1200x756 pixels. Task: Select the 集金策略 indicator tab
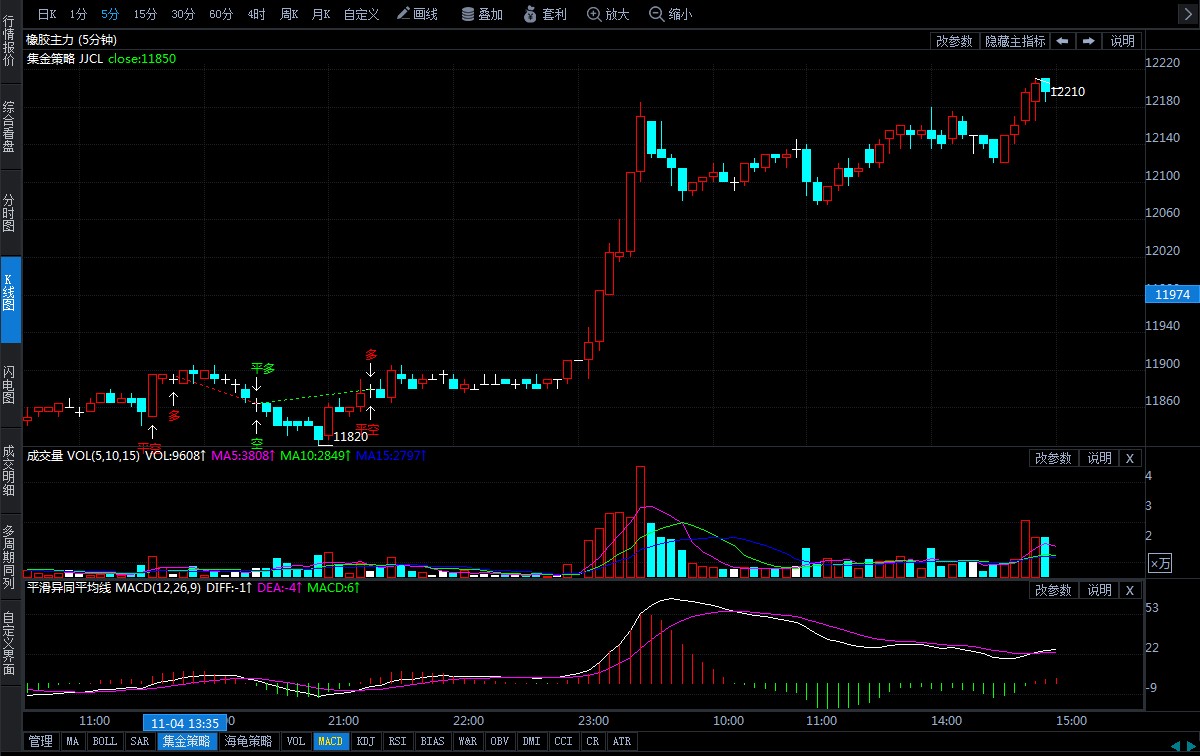[x=187, y=742]
